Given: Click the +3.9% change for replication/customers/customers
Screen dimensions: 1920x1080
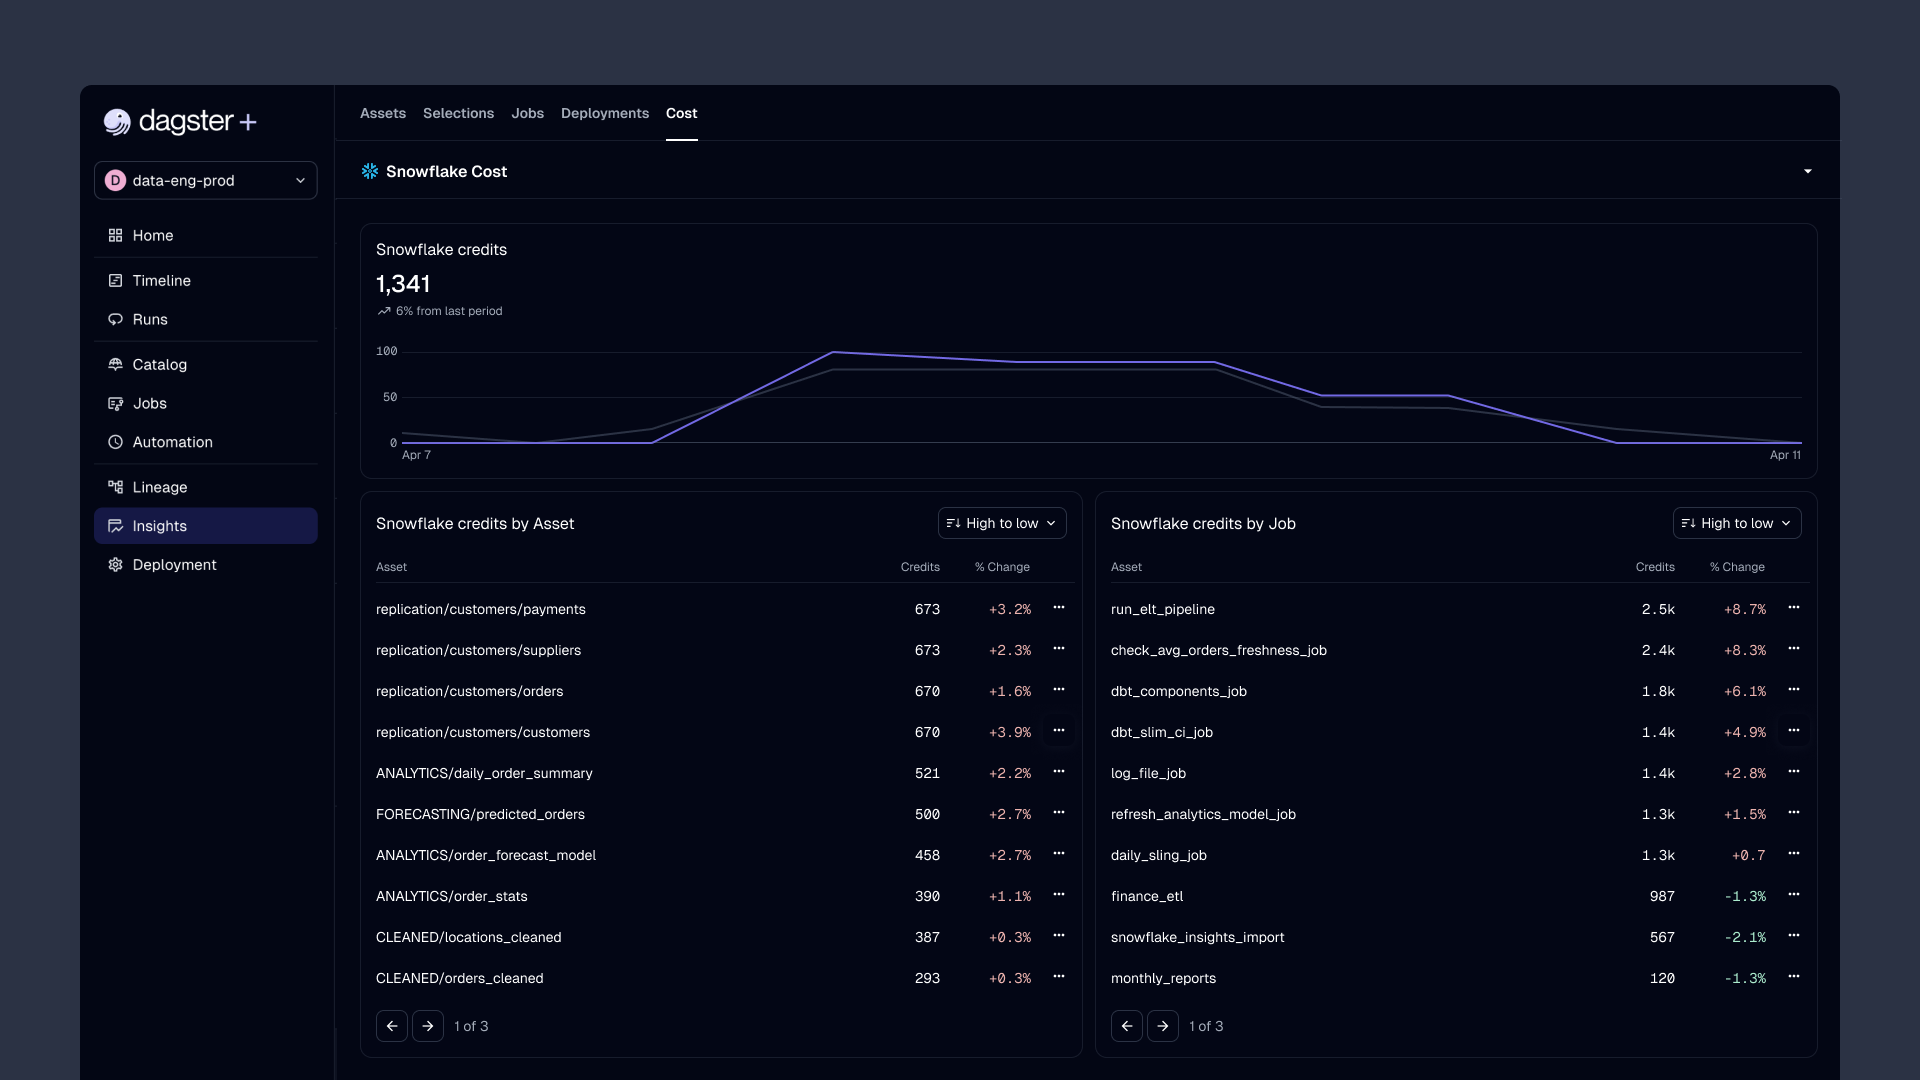Looking at the screenshot, I should [x=1010, y=732].
